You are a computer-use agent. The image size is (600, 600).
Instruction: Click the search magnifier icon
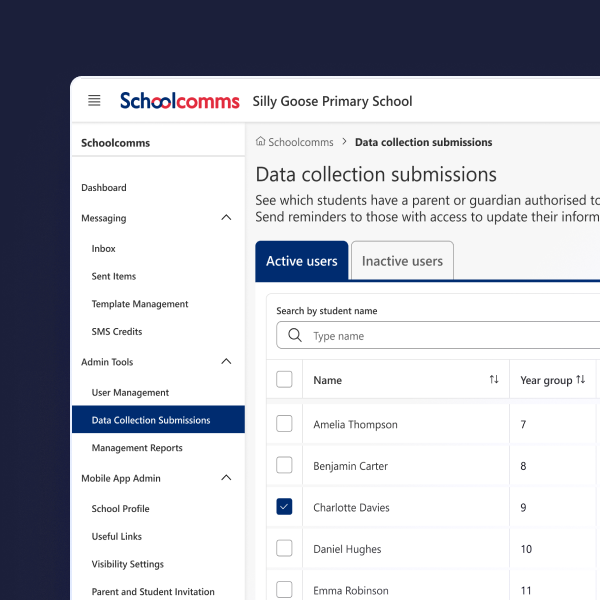click(295, 336)
